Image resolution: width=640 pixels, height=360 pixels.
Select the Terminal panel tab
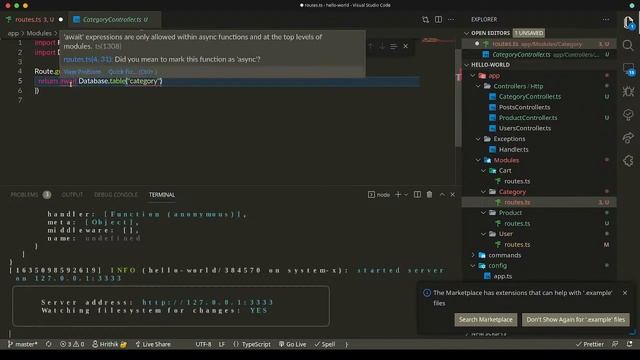[162, 195]
